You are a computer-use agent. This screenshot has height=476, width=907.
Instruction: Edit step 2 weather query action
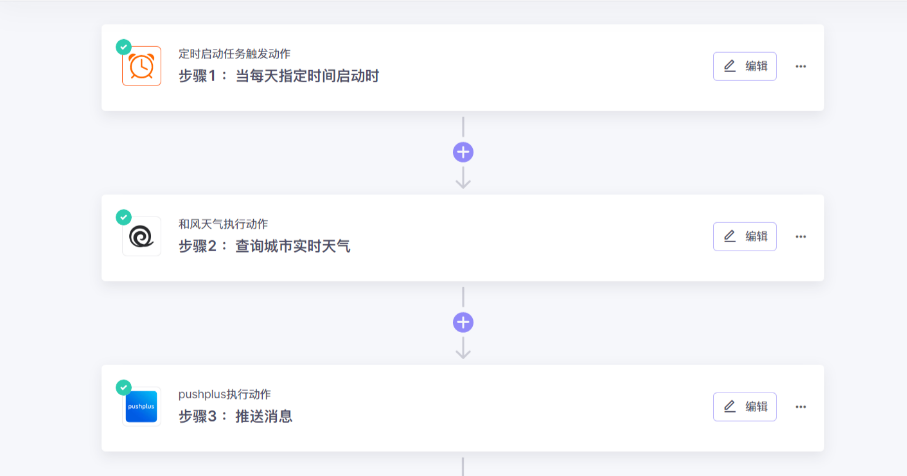point(744,236)
